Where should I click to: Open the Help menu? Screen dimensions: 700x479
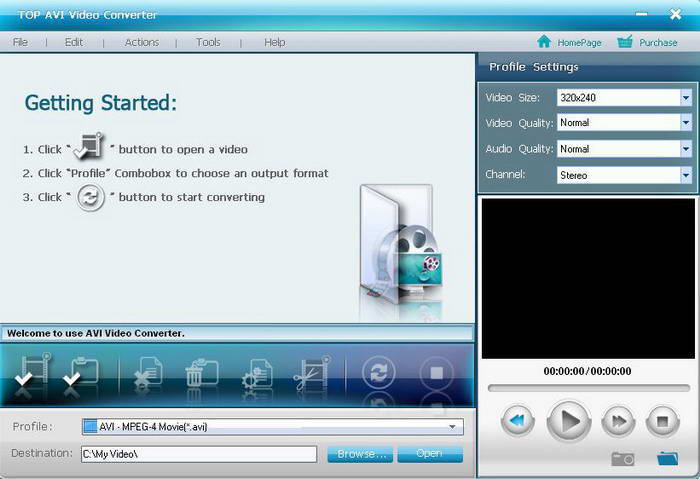pos(275,42)
